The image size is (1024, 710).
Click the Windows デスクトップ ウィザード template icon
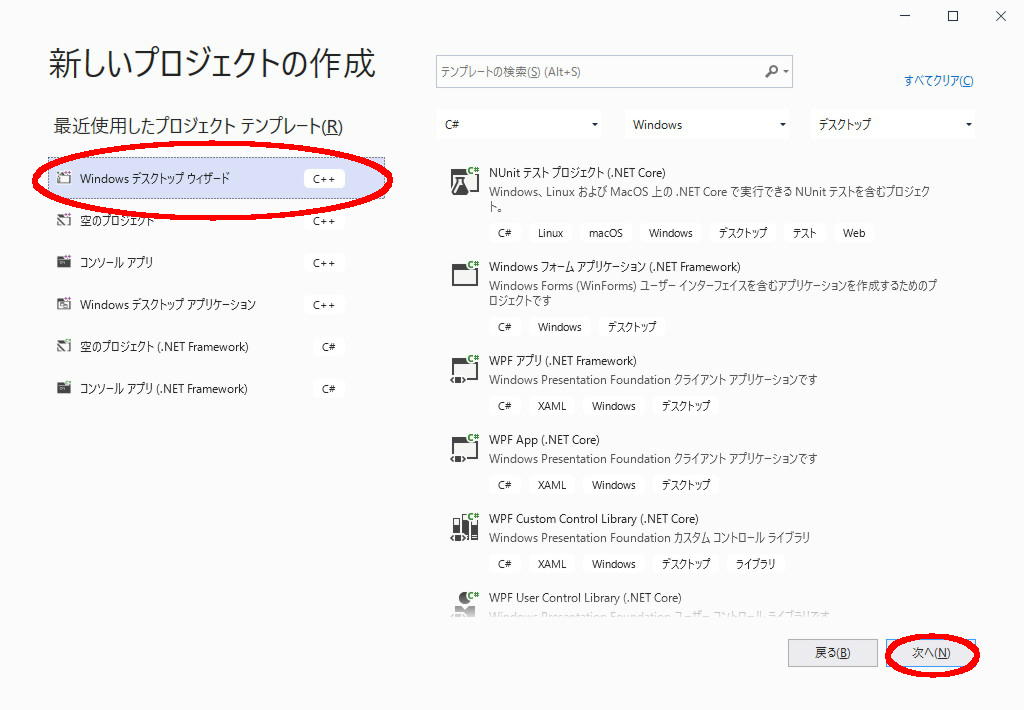tap(63, 178)
